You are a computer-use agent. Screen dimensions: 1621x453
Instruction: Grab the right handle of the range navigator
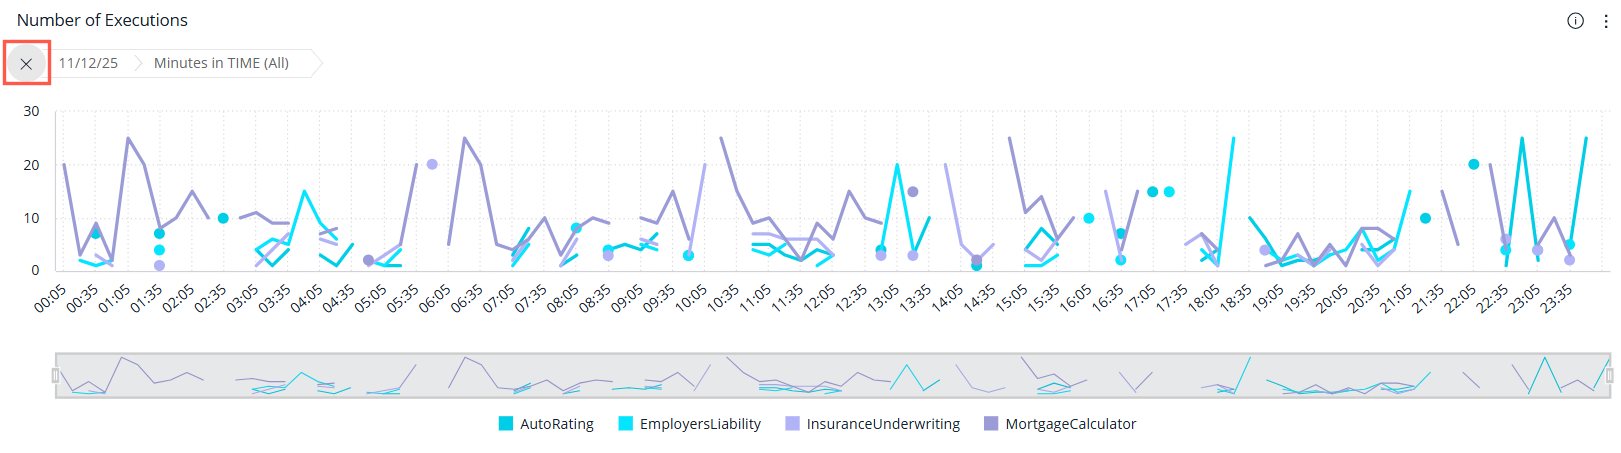click(x=1609, y=376)
